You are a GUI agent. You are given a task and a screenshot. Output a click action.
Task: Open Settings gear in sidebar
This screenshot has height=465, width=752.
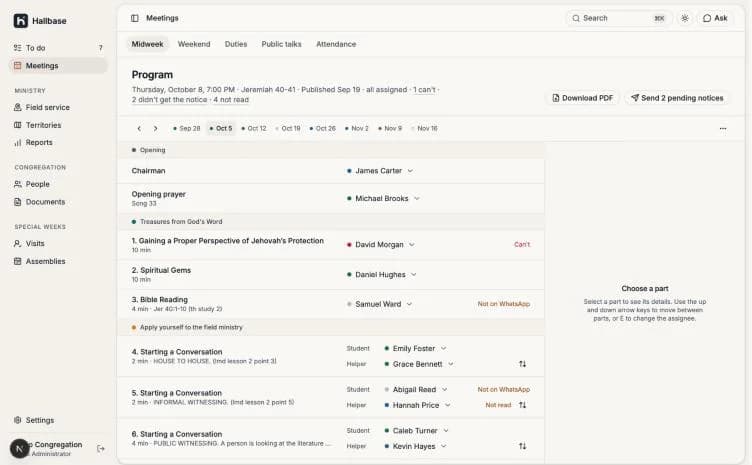58,420
